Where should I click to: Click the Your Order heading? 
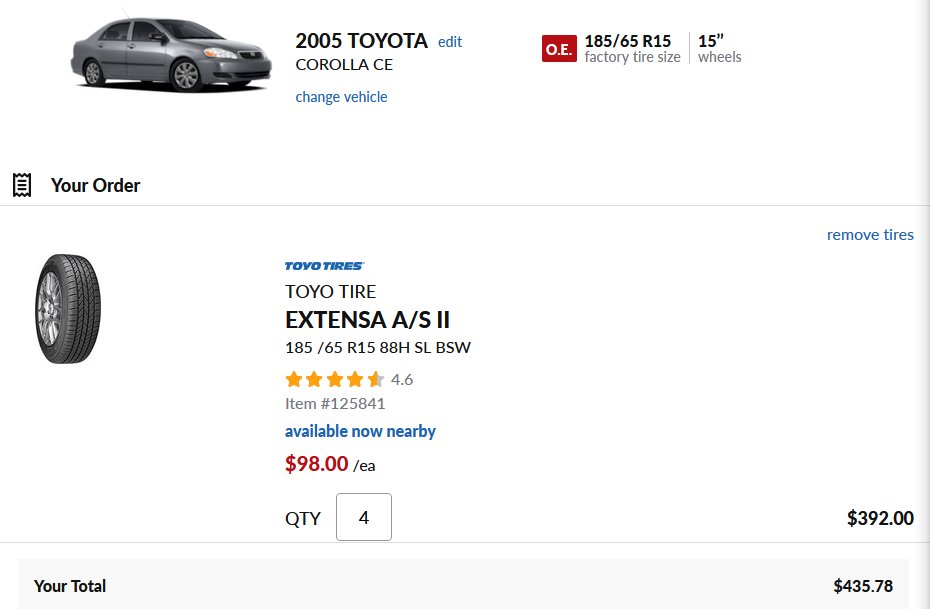click(95, 186)
